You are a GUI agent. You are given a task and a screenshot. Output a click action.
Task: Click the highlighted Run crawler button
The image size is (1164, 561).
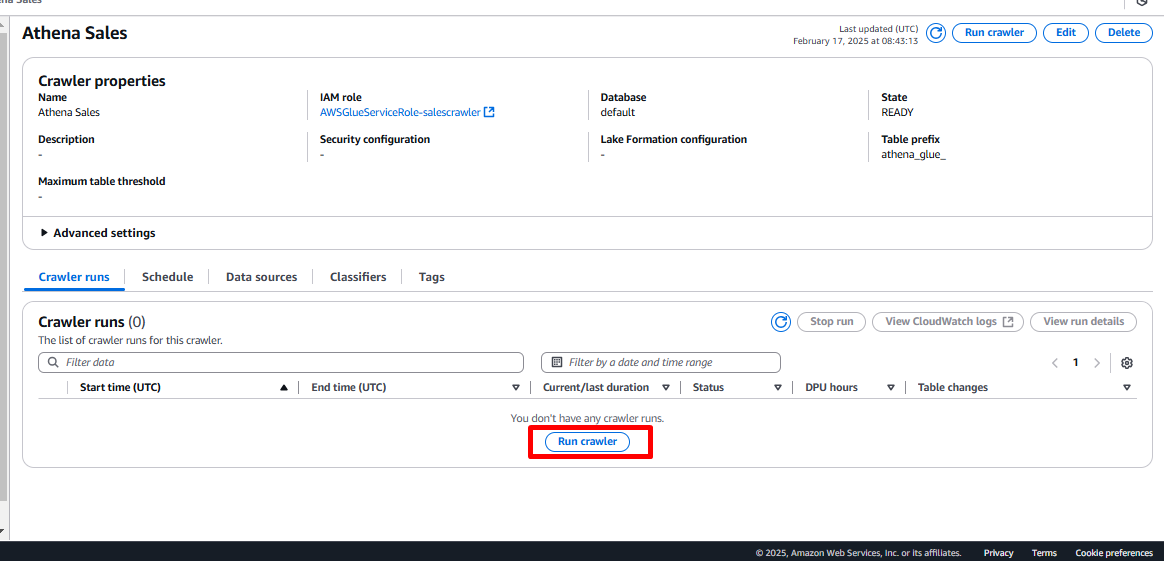[587, 442]
